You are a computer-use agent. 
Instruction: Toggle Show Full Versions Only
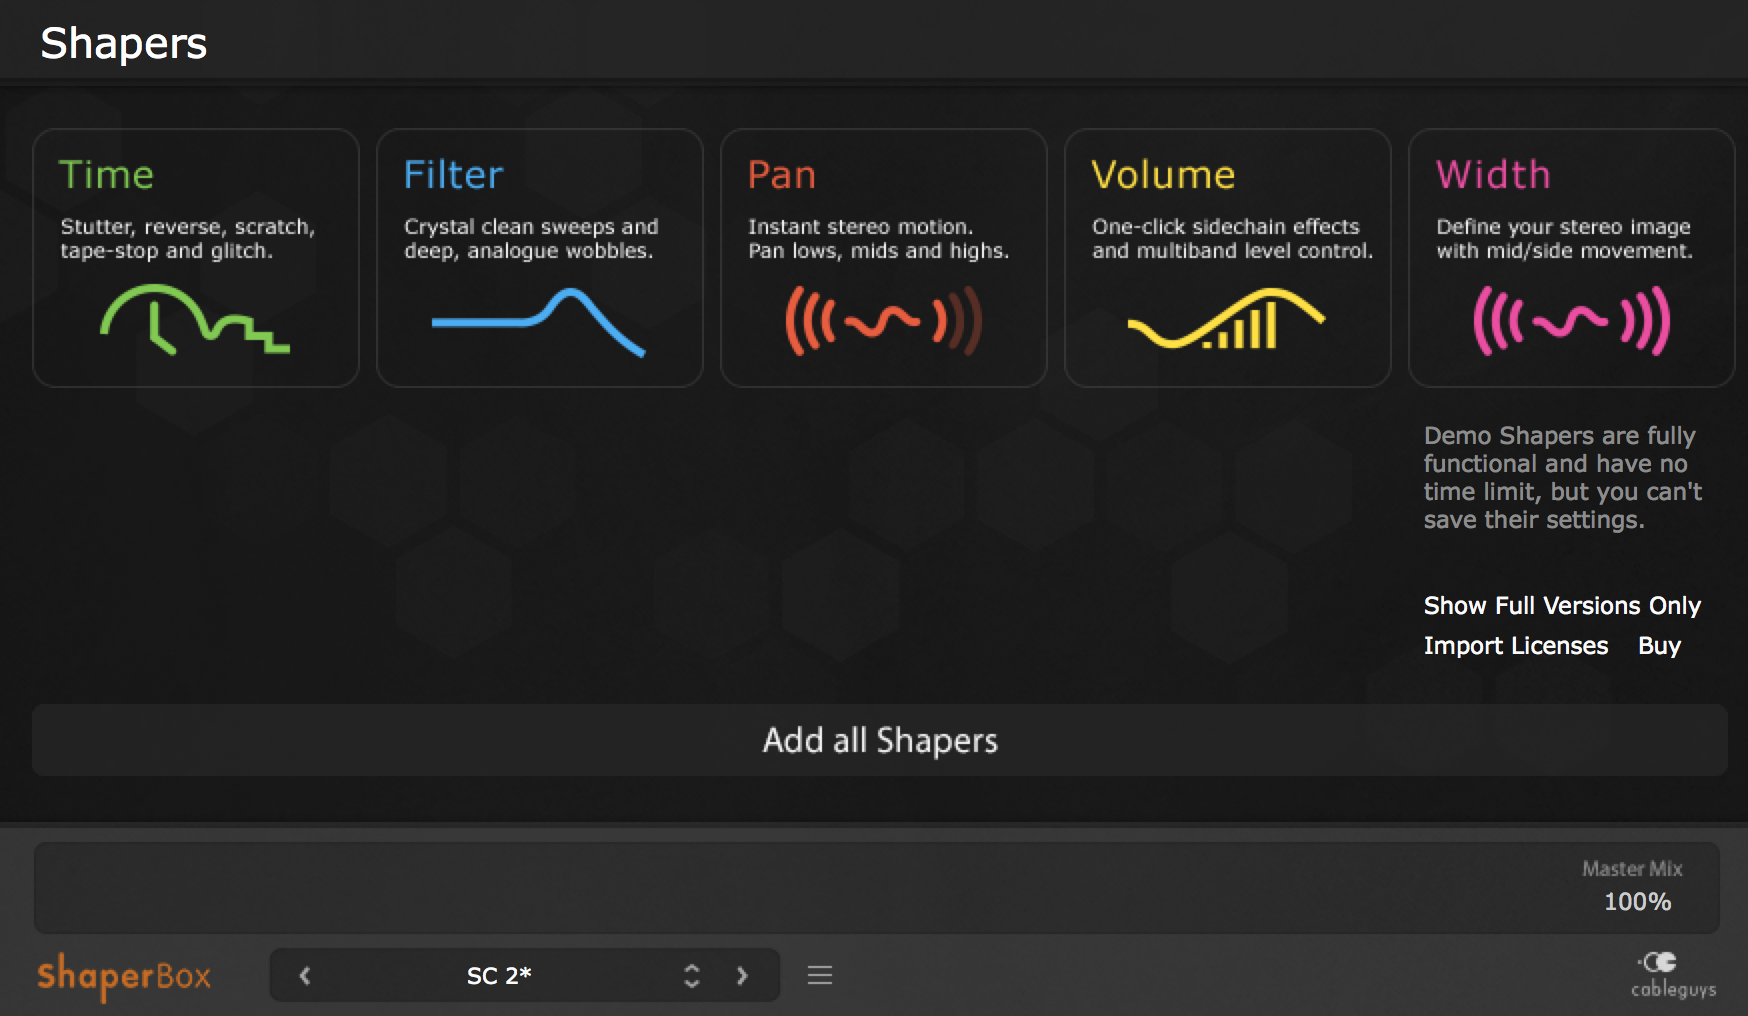pos(1562,606)
